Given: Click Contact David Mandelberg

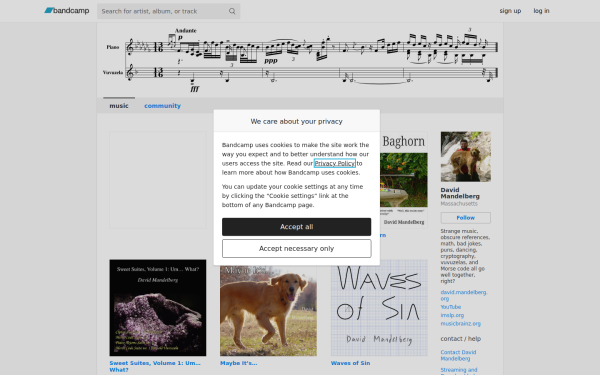Looking at the screenshot, I should pyautogui.click(x=458, y=355).
